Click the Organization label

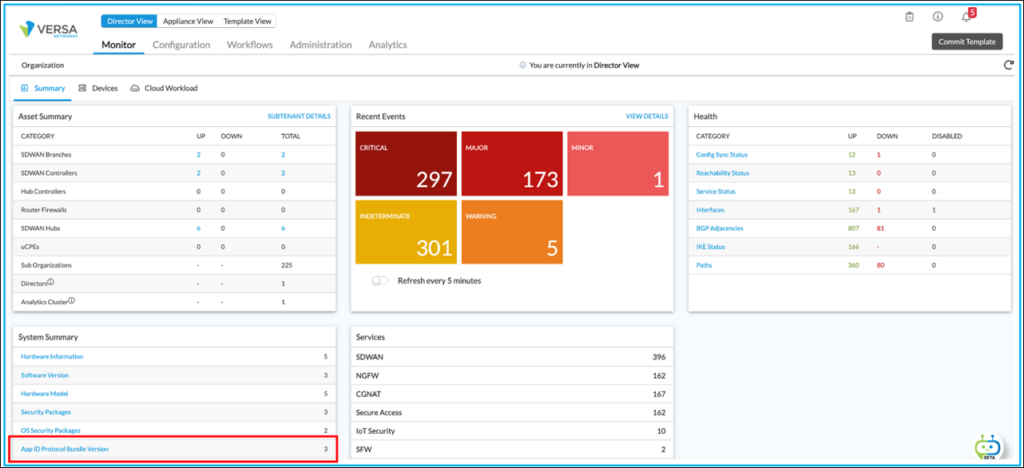[42, 65]
